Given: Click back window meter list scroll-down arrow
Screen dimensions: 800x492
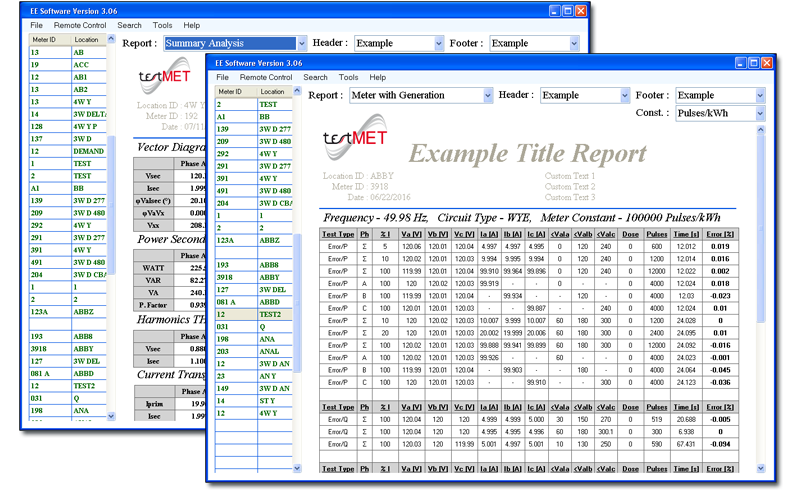Looking at the screenshot, I should pos(111,416).
